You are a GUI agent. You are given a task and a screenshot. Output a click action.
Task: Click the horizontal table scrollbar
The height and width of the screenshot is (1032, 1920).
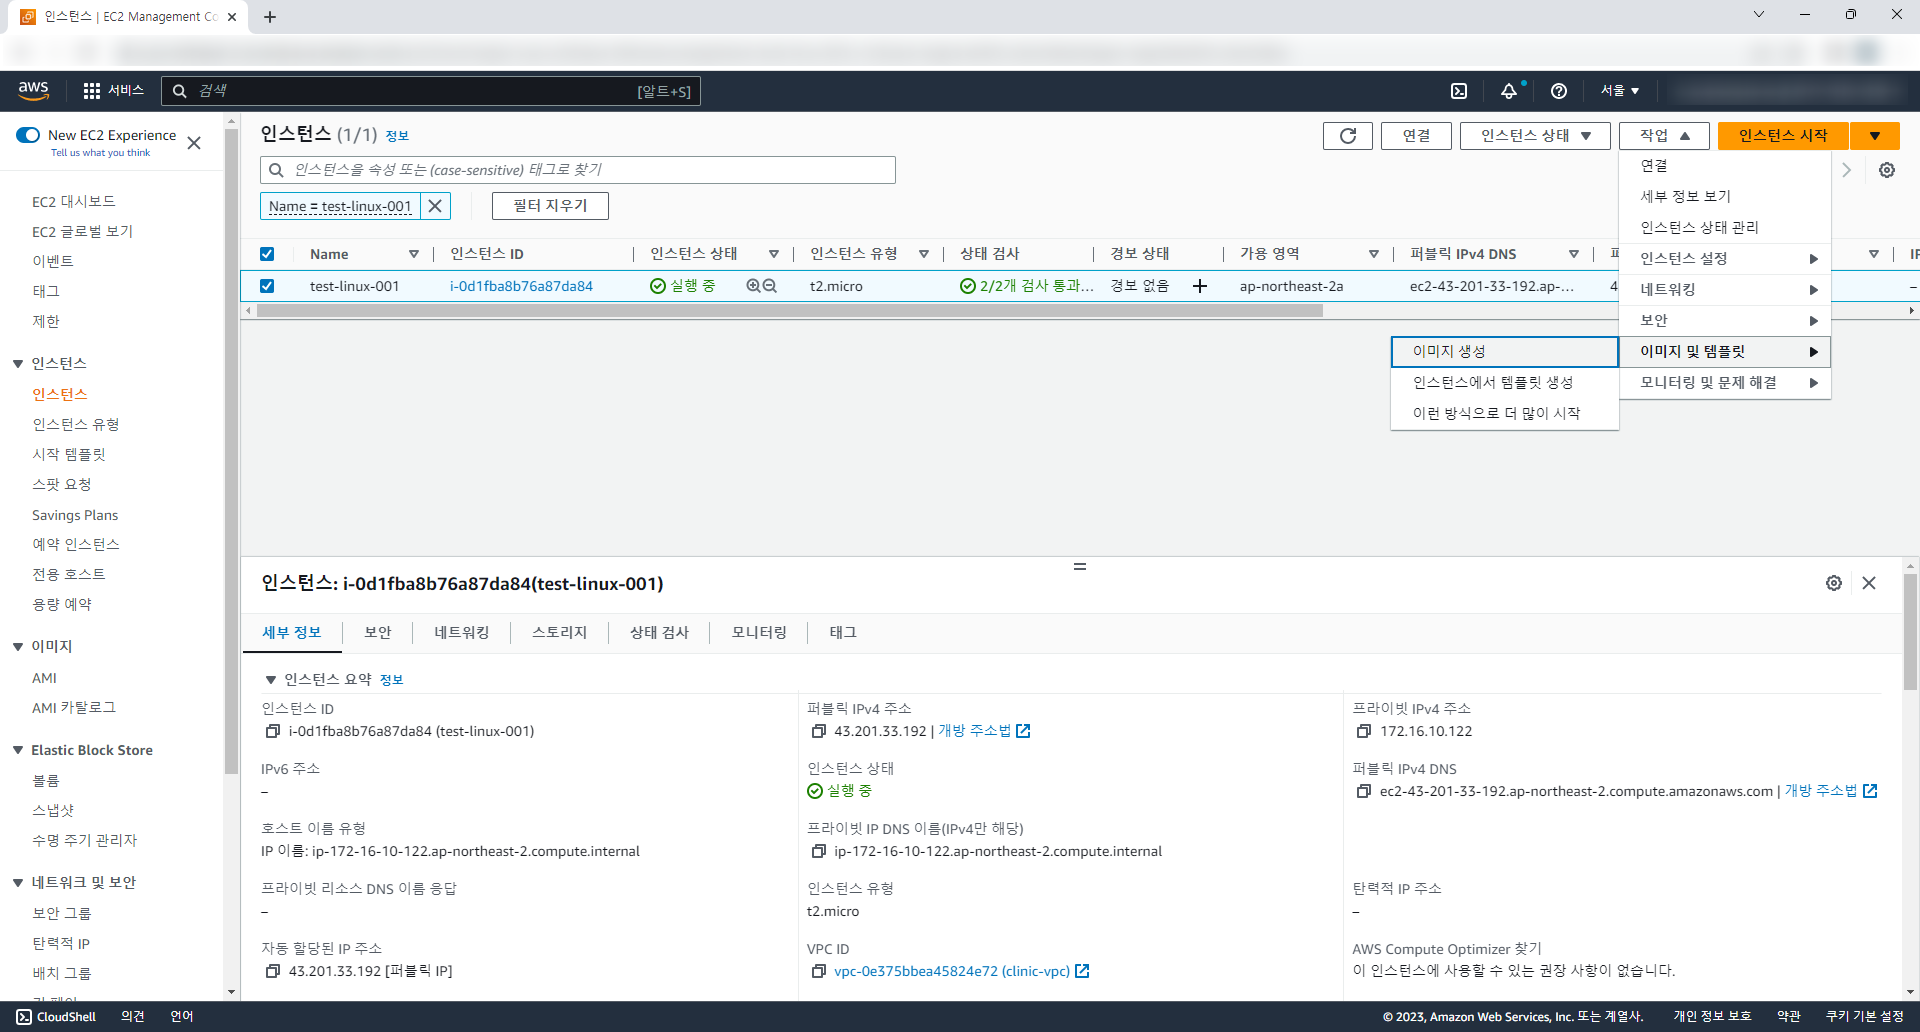click(x=790, y=311)
